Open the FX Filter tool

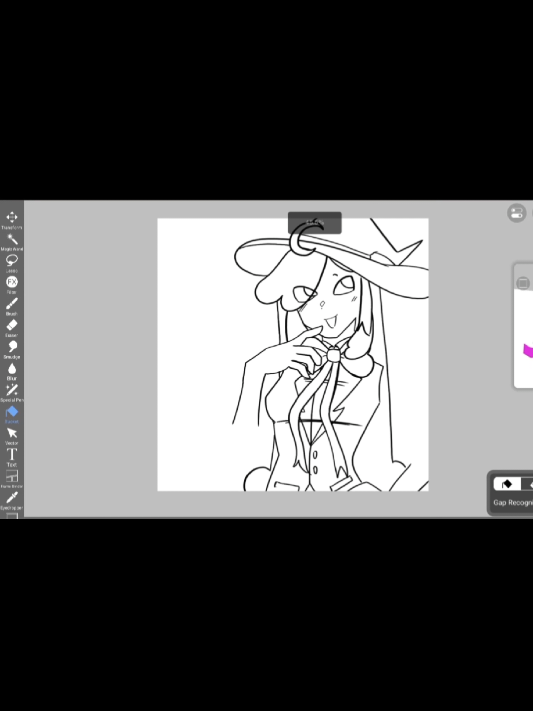12,284
